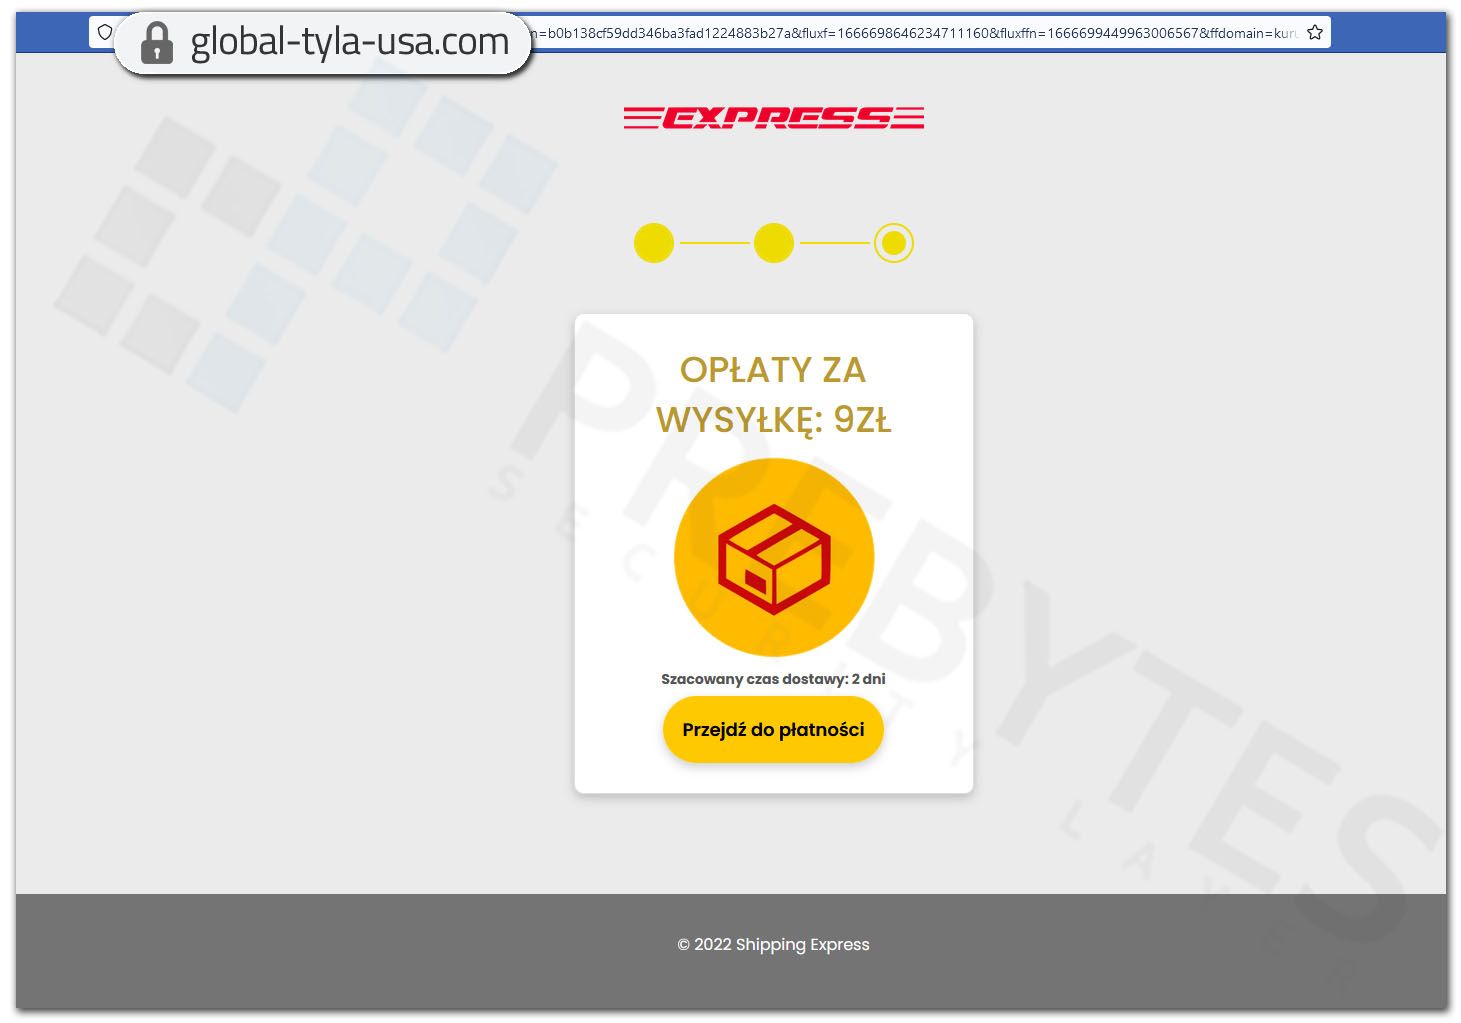Click the Przejdź do płatności button
Image resolution: width=1461 pixels, height=1023 pixels.
(773, 730)
